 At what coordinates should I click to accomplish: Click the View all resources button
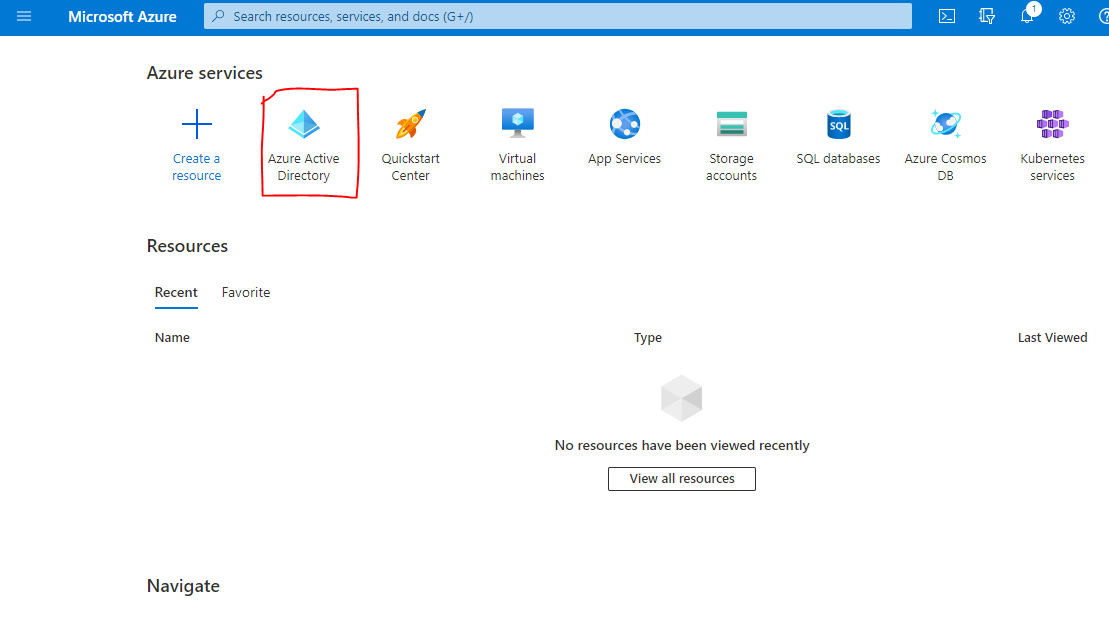click(x=682, y=479)
